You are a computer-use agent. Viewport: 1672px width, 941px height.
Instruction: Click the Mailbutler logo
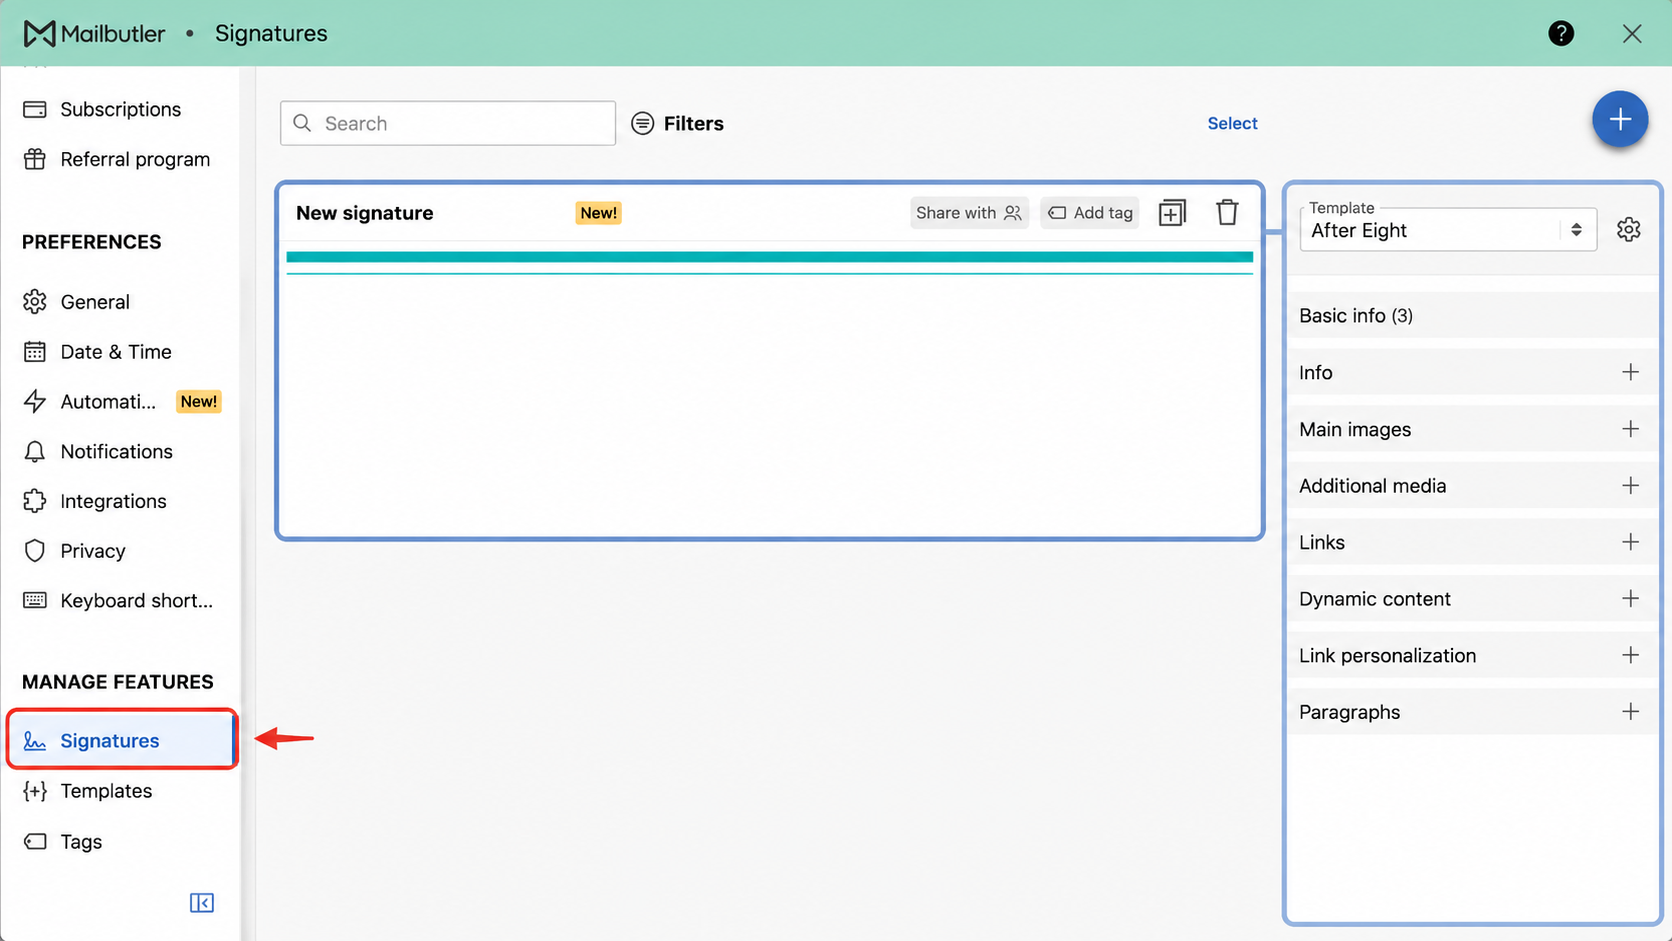click(x=94, y=33)
